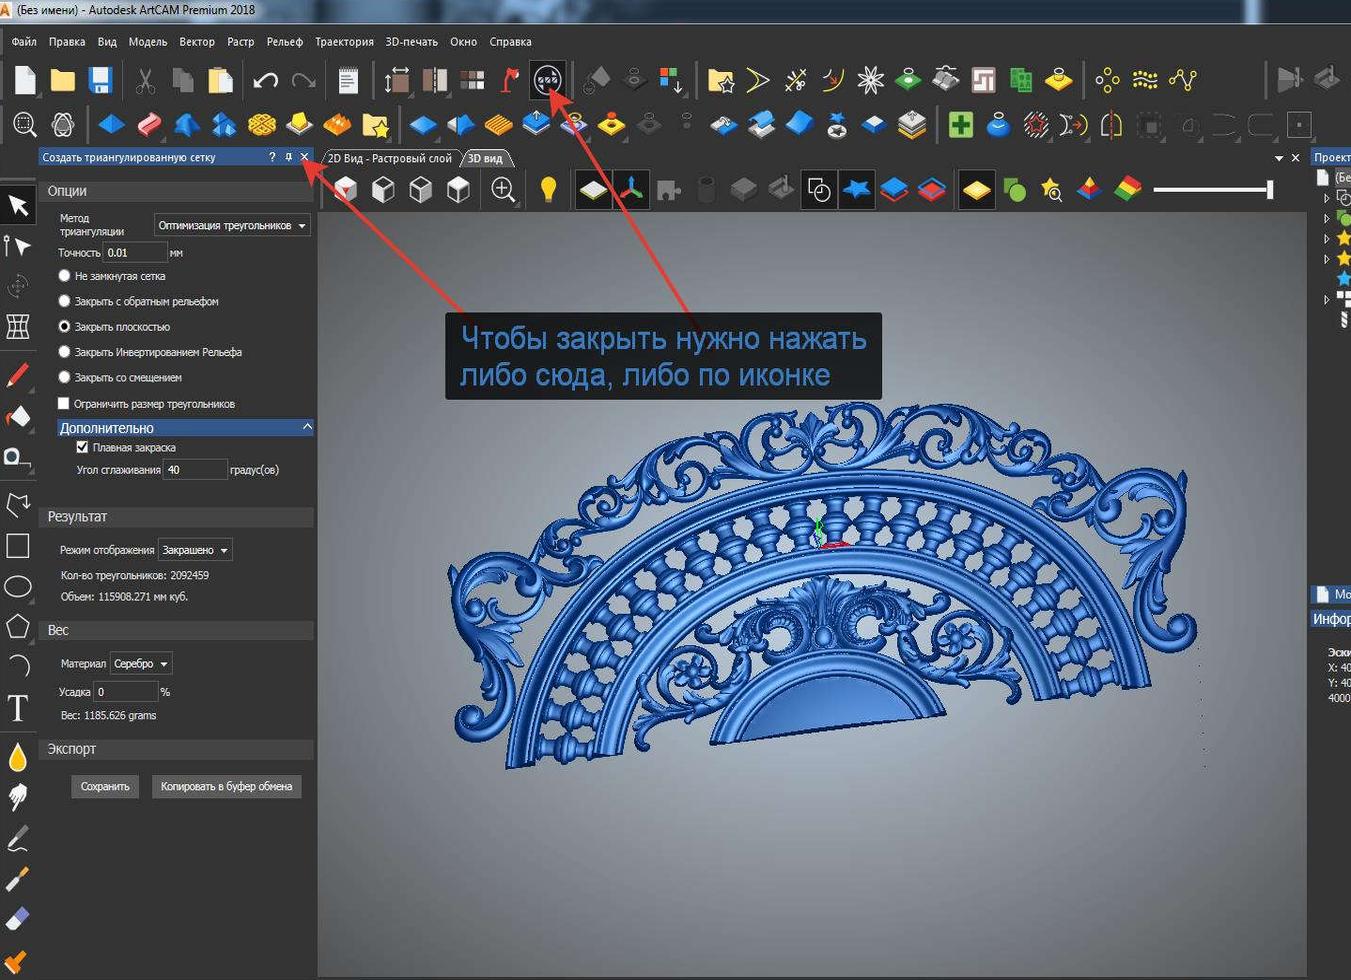Select 'Закрыть с обратным рельефом' option
The height and width of the screenshot is (980, 1351).
pyautogui.click(x=65, y=301)
